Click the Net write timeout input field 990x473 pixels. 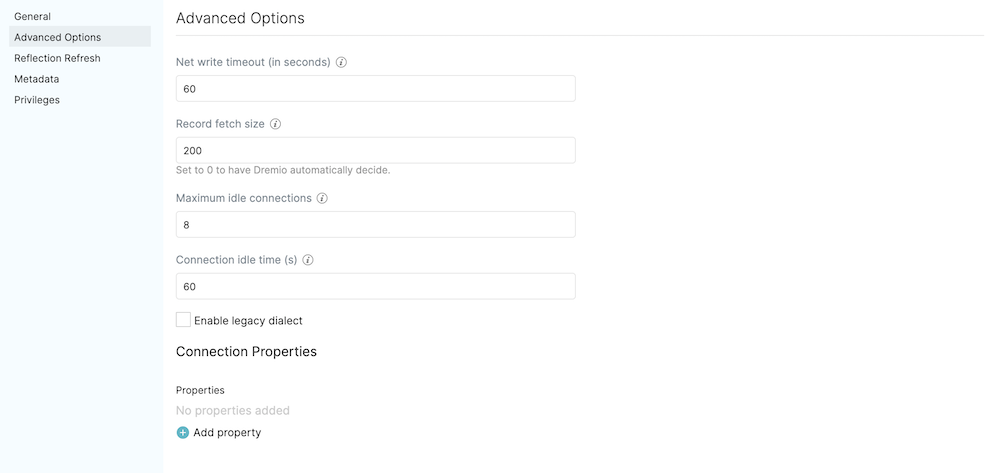375,88
